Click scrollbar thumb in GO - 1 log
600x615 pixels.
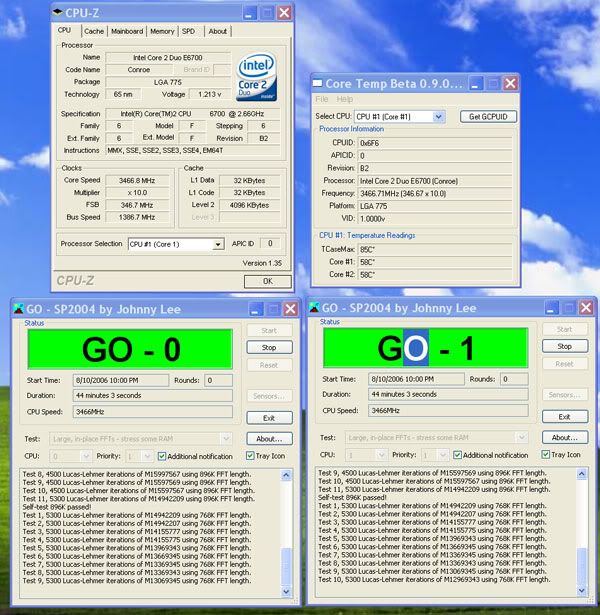(x=582, y=566)
